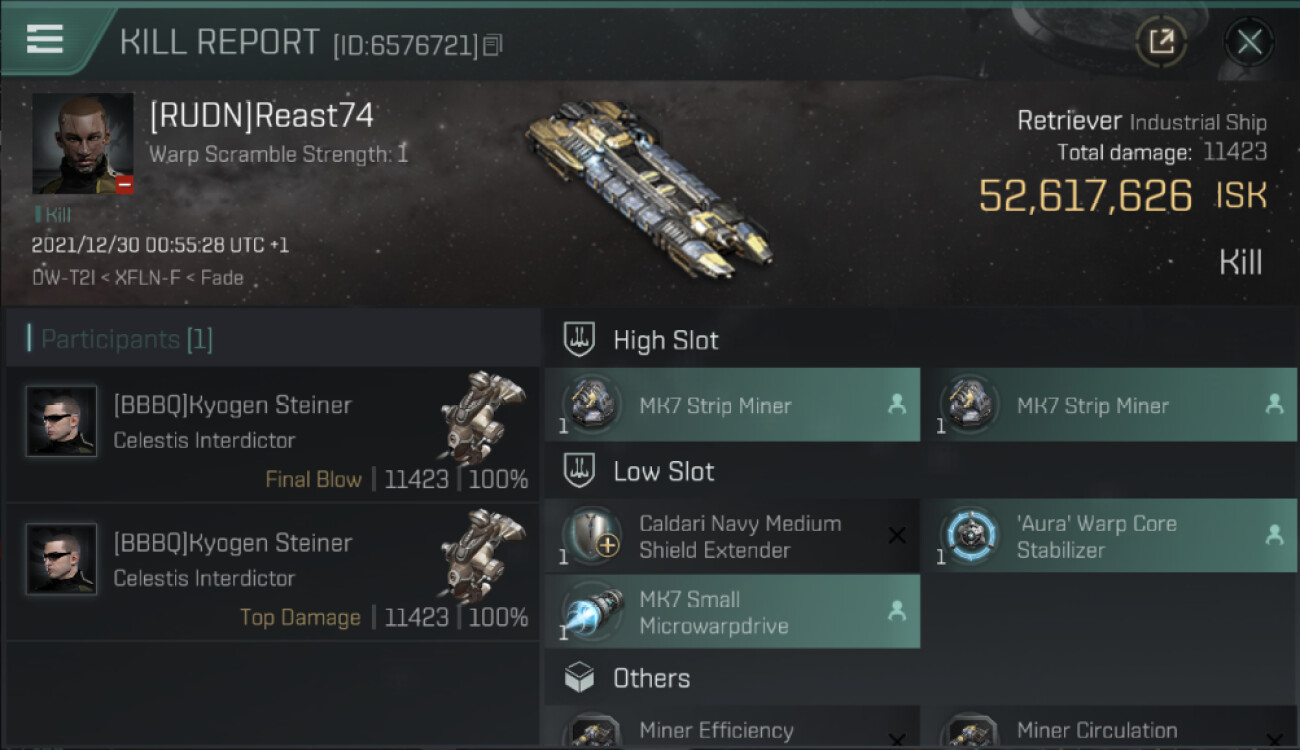
Task: Click the Low Slot section header
Action: [664, 472]
